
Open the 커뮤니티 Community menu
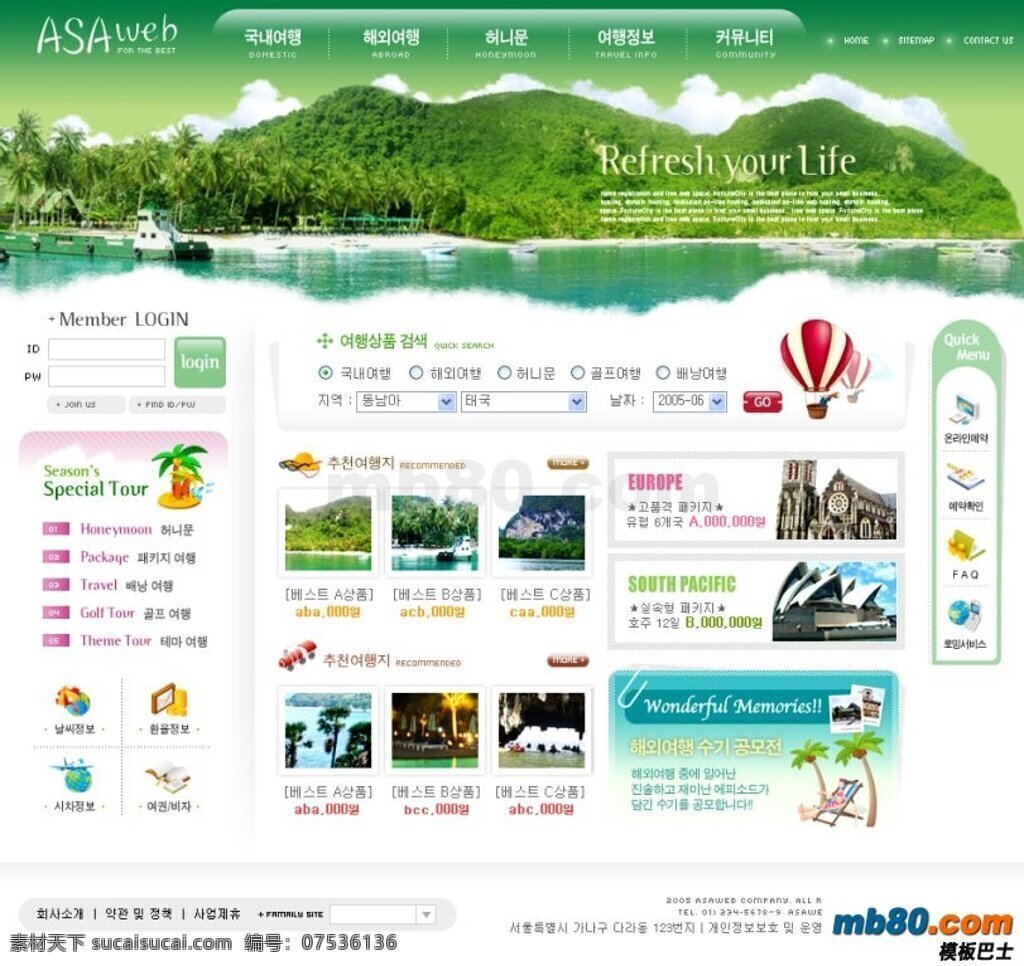click(745, 43)
